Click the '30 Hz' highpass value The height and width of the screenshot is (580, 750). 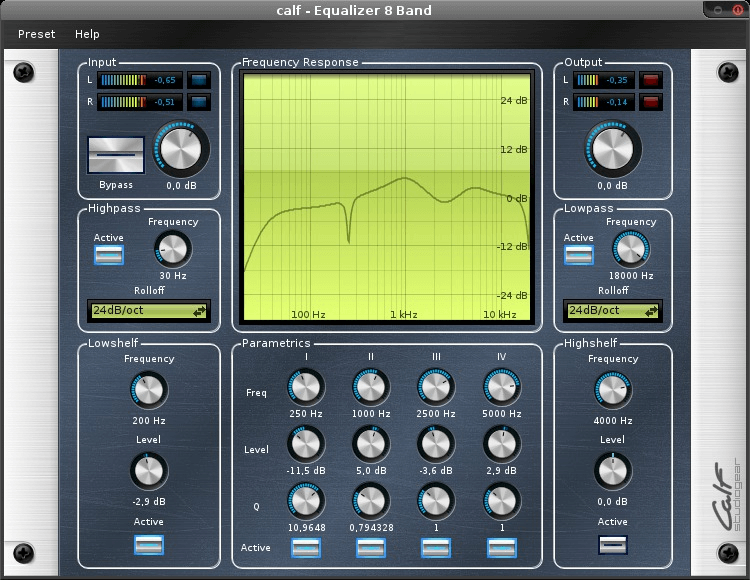173,276
